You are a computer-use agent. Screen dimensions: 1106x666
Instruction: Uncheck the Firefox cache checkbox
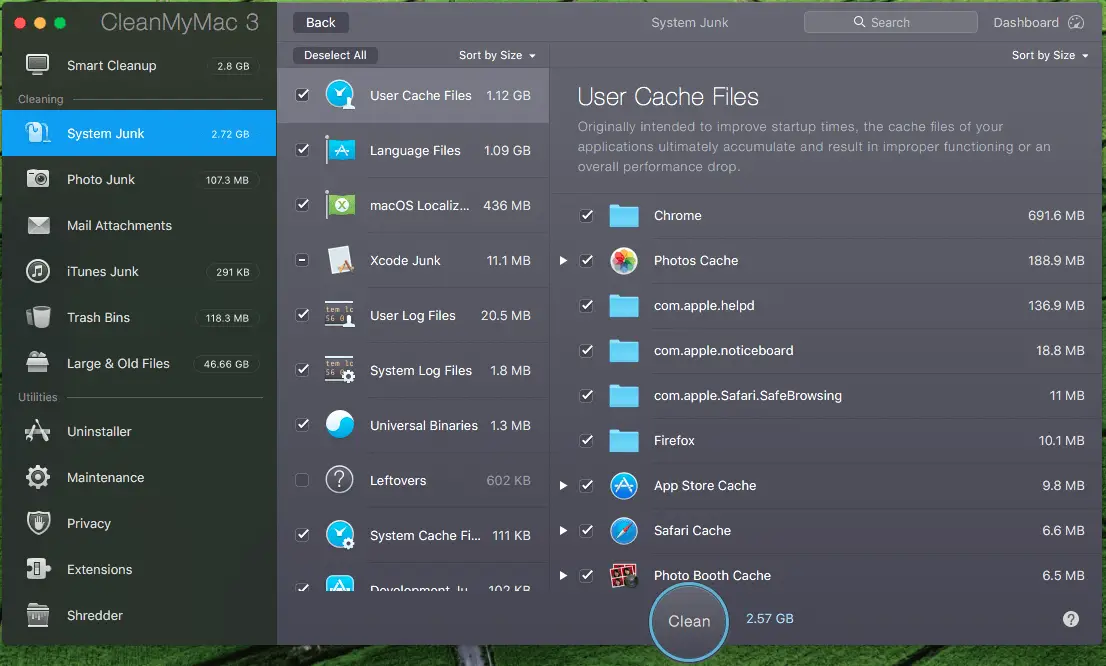coord(586,440)
